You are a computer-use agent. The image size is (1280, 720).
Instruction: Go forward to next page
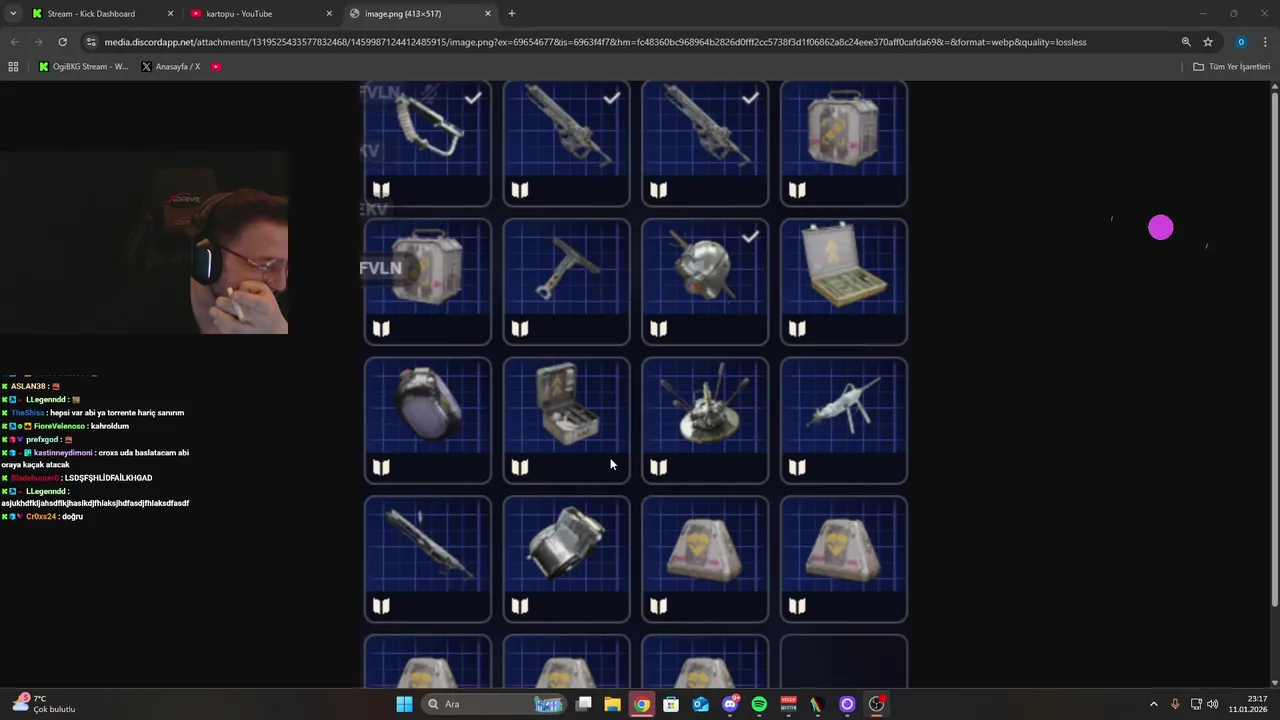[38, 42]
